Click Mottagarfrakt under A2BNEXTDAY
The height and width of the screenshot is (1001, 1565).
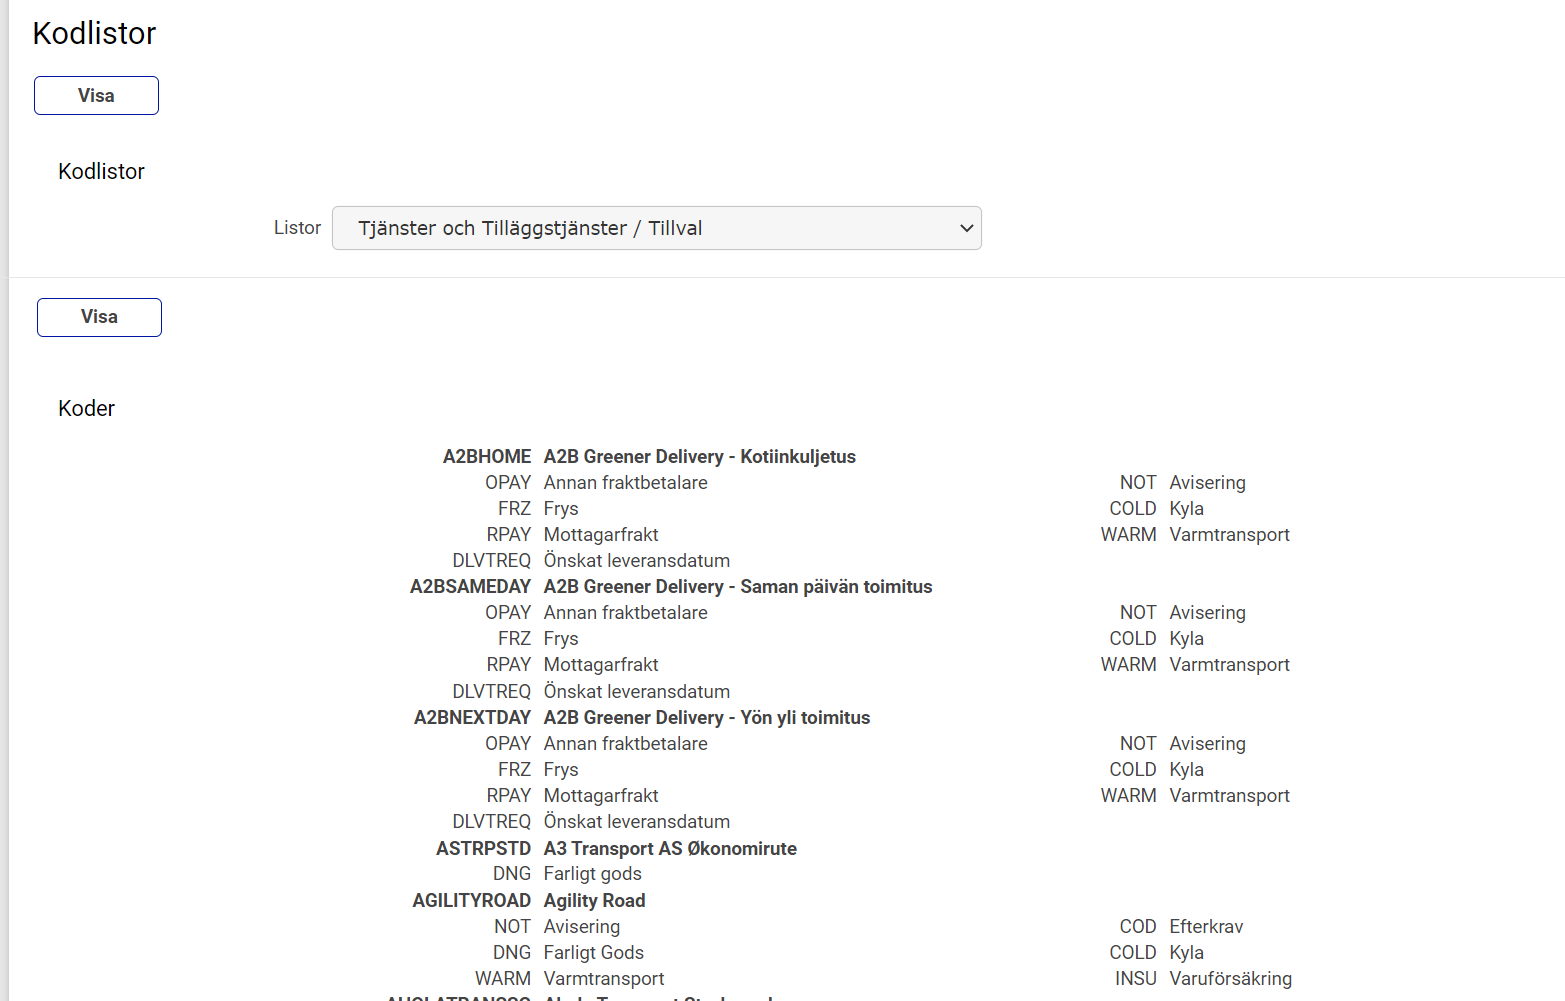601,795
